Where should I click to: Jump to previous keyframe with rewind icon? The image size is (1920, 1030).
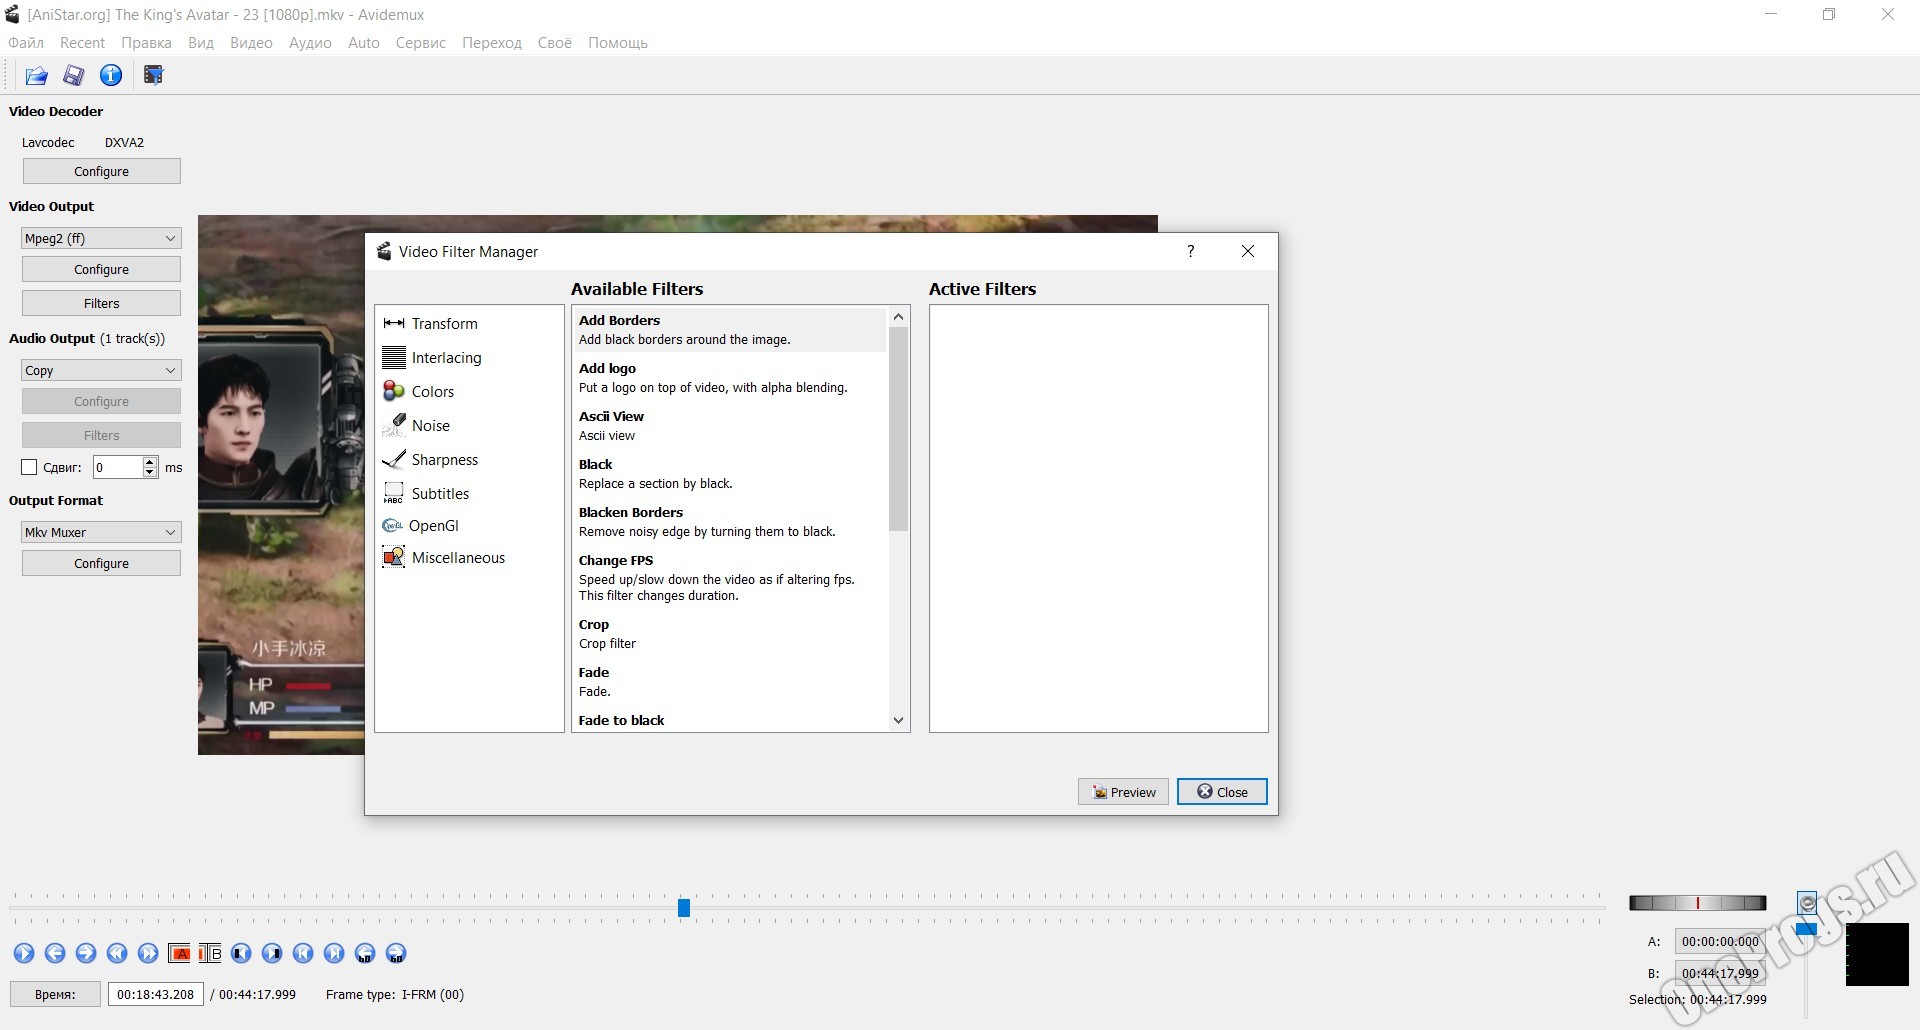[x=117, y=953]
